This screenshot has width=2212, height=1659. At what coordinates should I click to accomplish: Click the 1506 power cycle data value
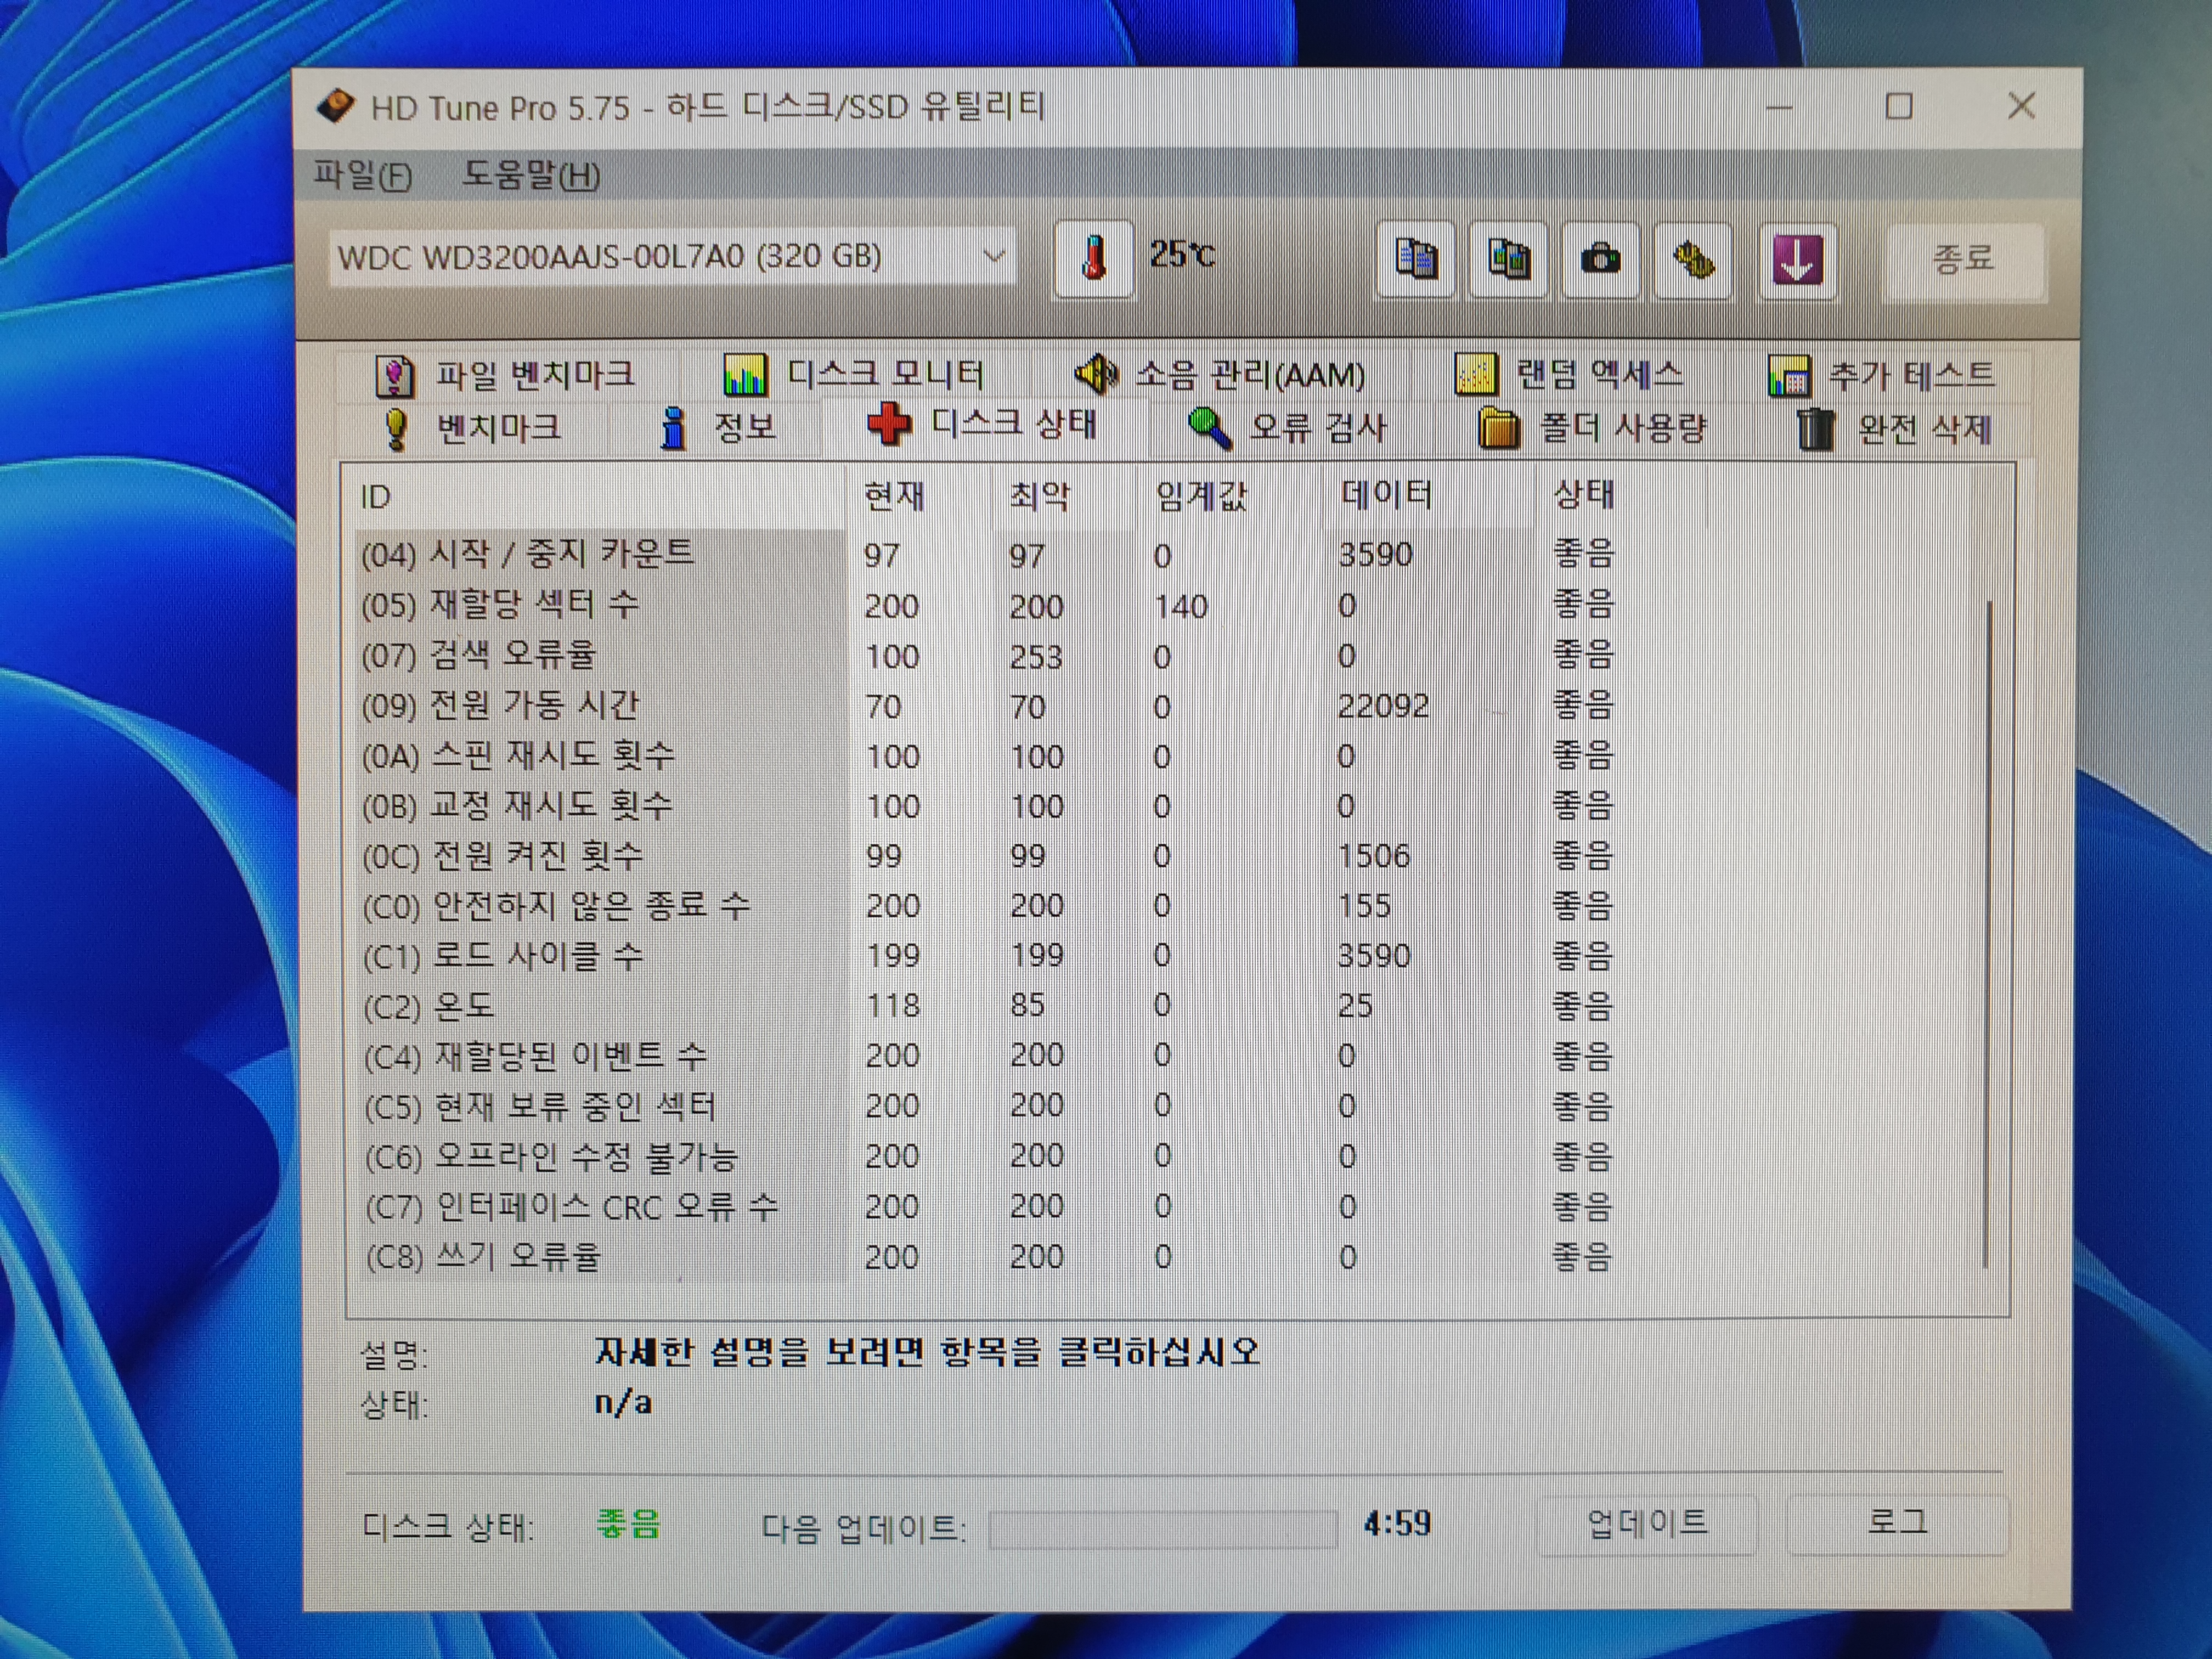click(1374, 856)
